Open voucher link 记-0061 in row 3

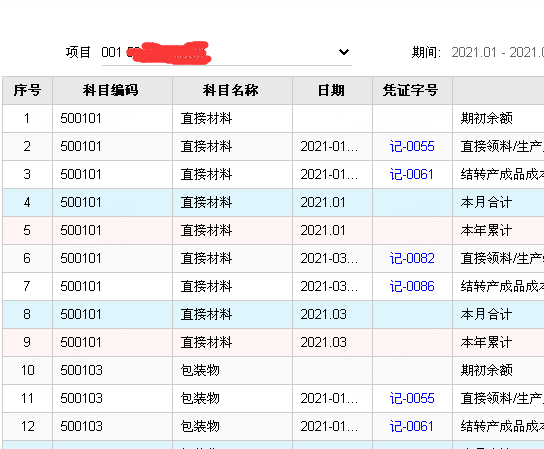[412, 175]
